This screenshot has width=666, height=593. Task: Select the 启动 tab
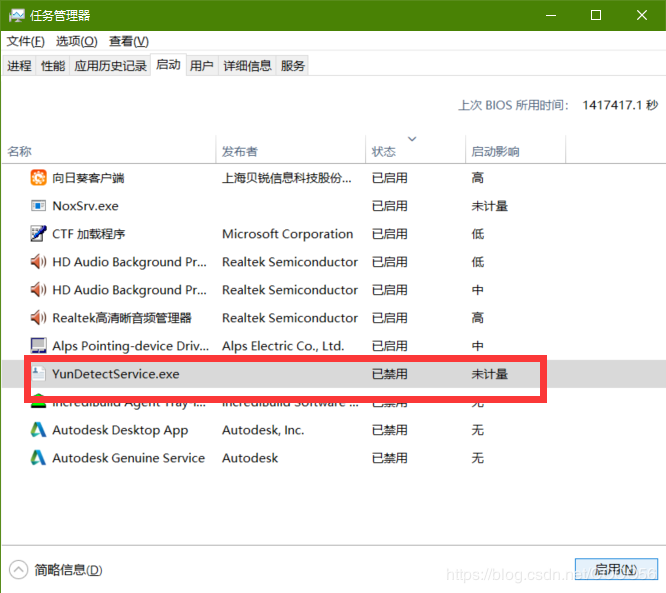coord(168,65)
